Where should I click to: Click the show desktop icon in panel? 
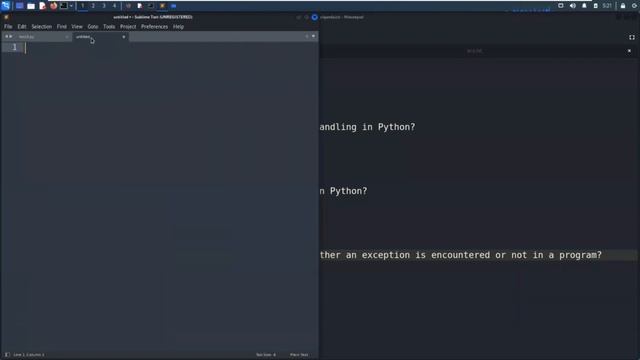click(19, 6)
